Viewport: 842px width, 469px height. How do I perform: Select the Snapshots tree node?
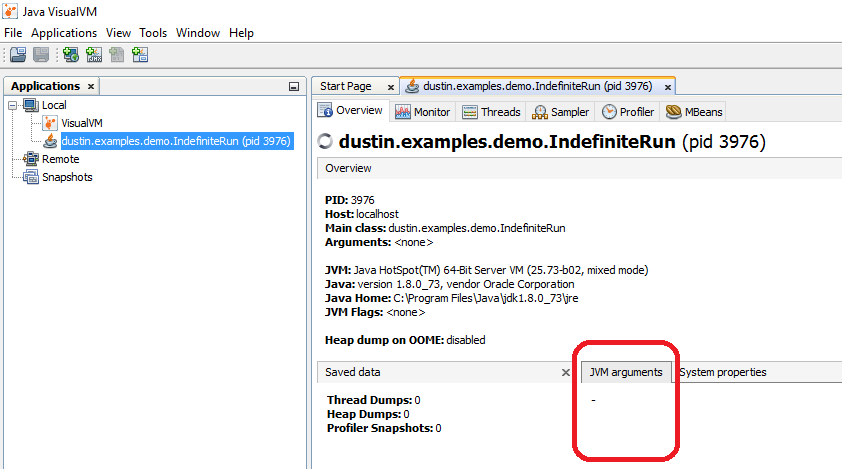[x=67, y=177]
